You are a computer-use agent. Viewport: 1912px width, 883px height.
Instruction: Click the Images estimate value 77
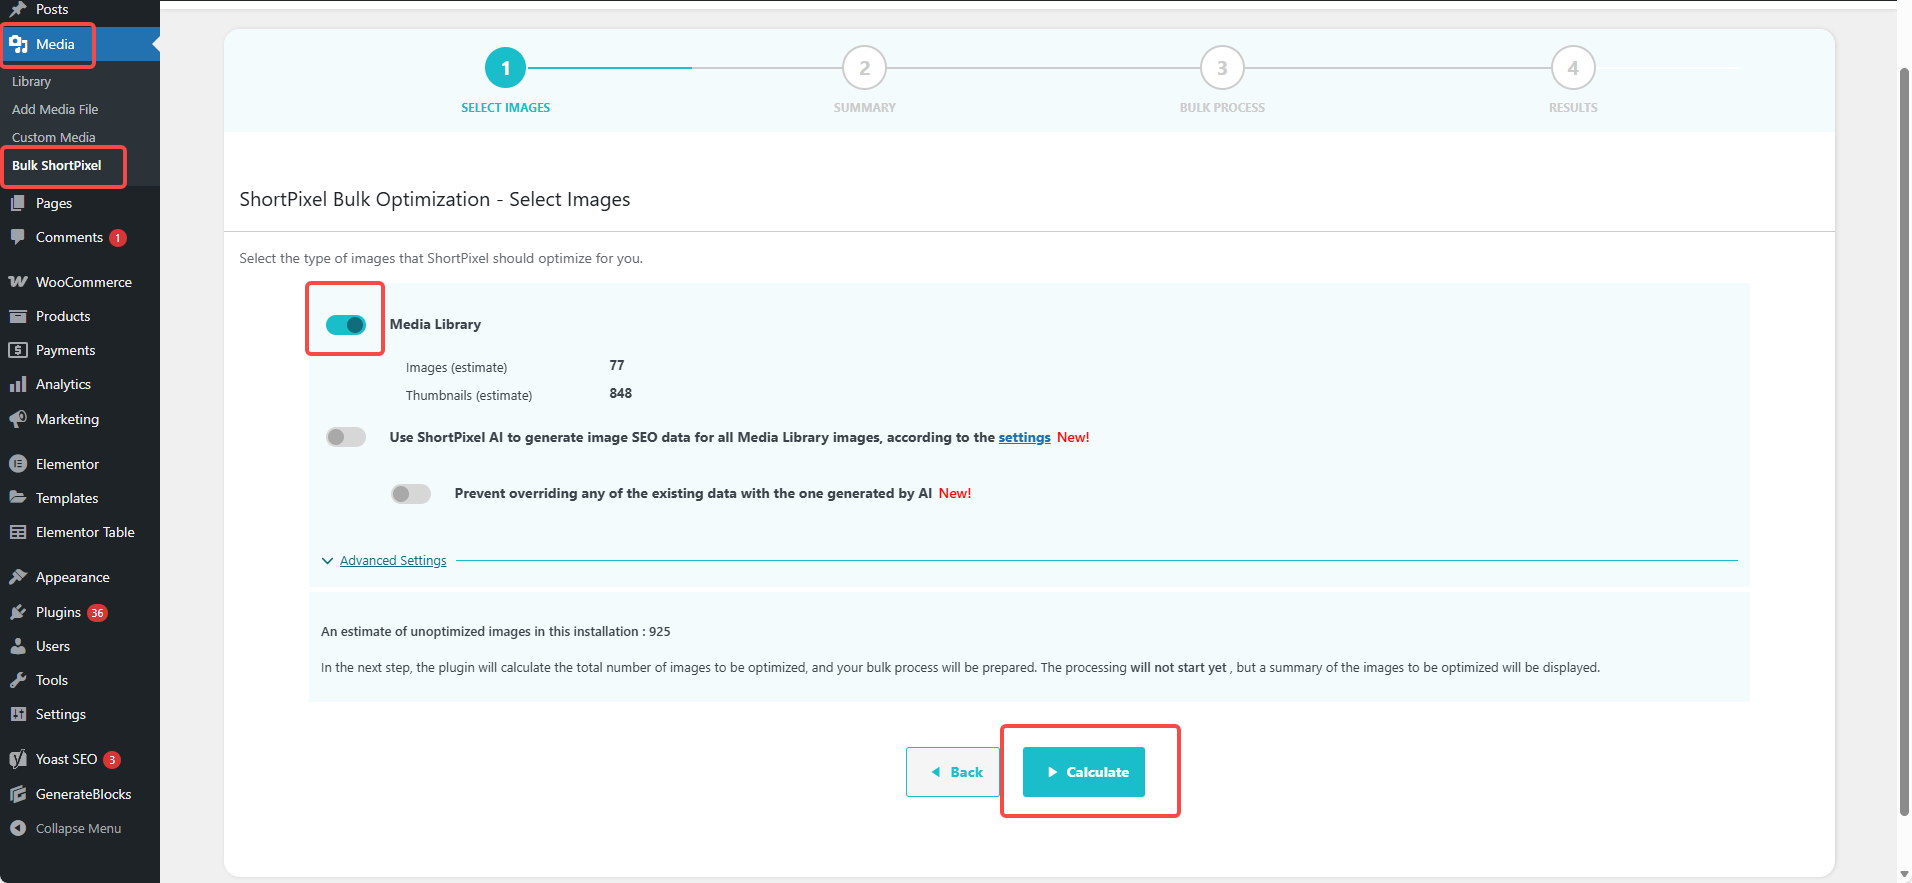coord(617,366)
